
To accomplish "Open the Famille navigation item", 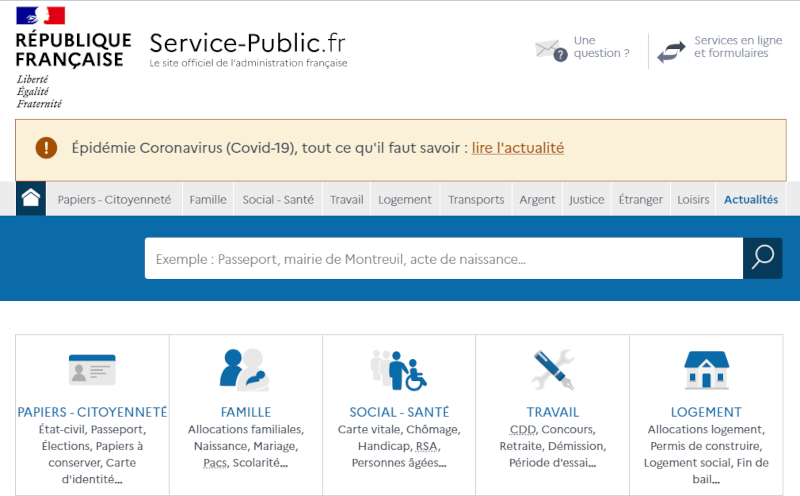I will coord(208,200).
